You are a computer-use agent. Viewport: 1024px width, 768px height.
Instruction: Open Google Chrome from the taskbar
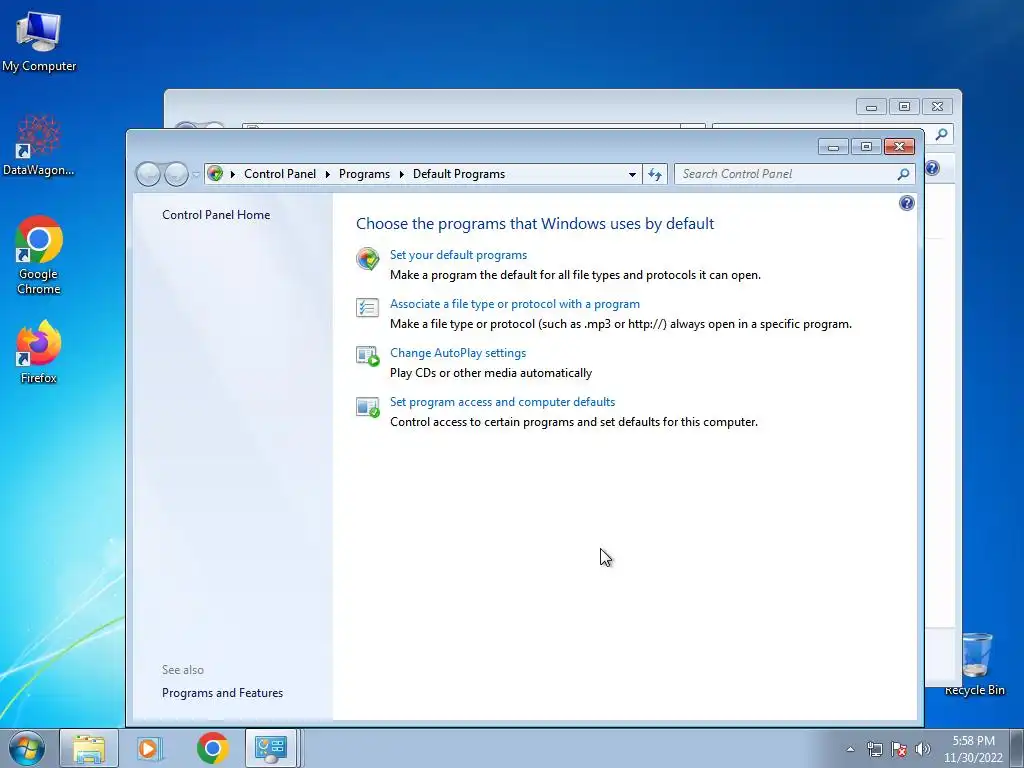coord(212,748)
